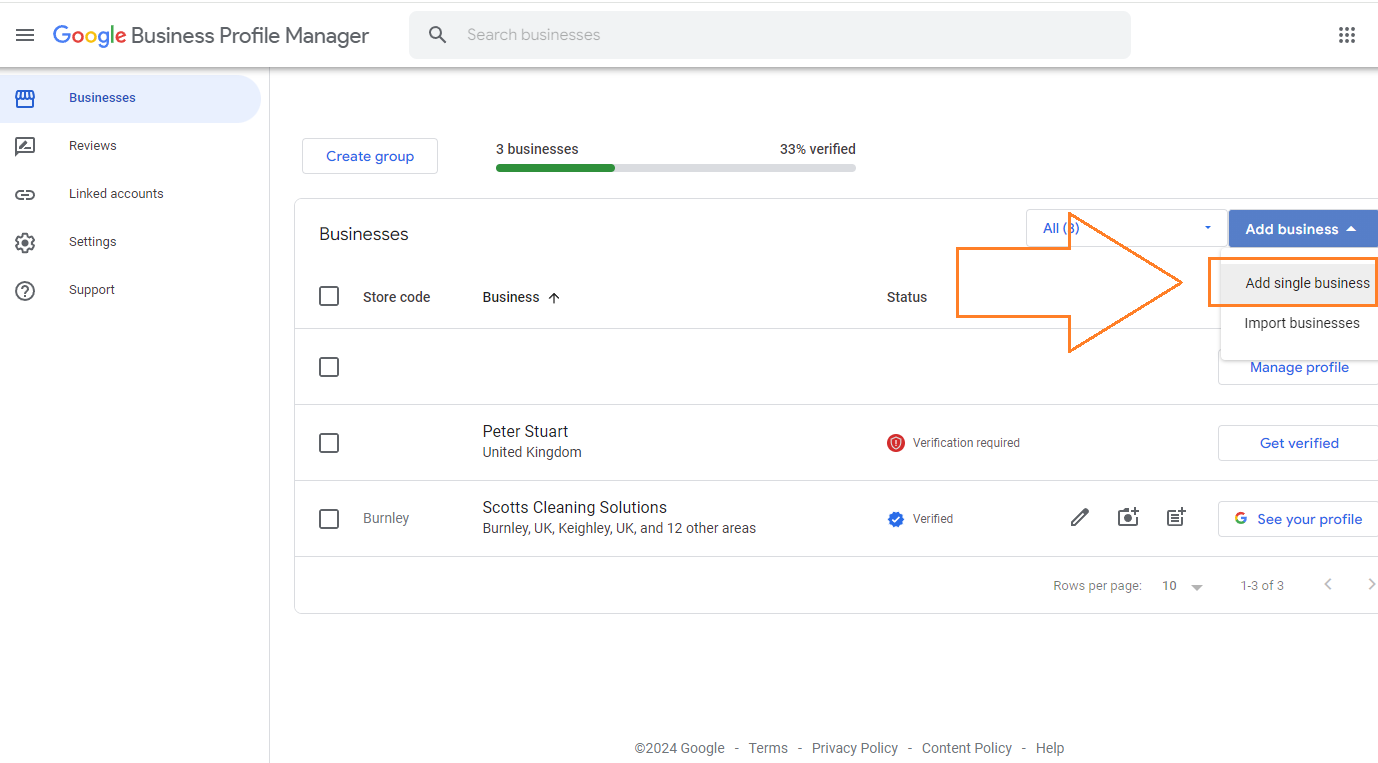The image size is (1378, 763).
Task: Select Import businesses option
Action: (x=1299, y=323)
